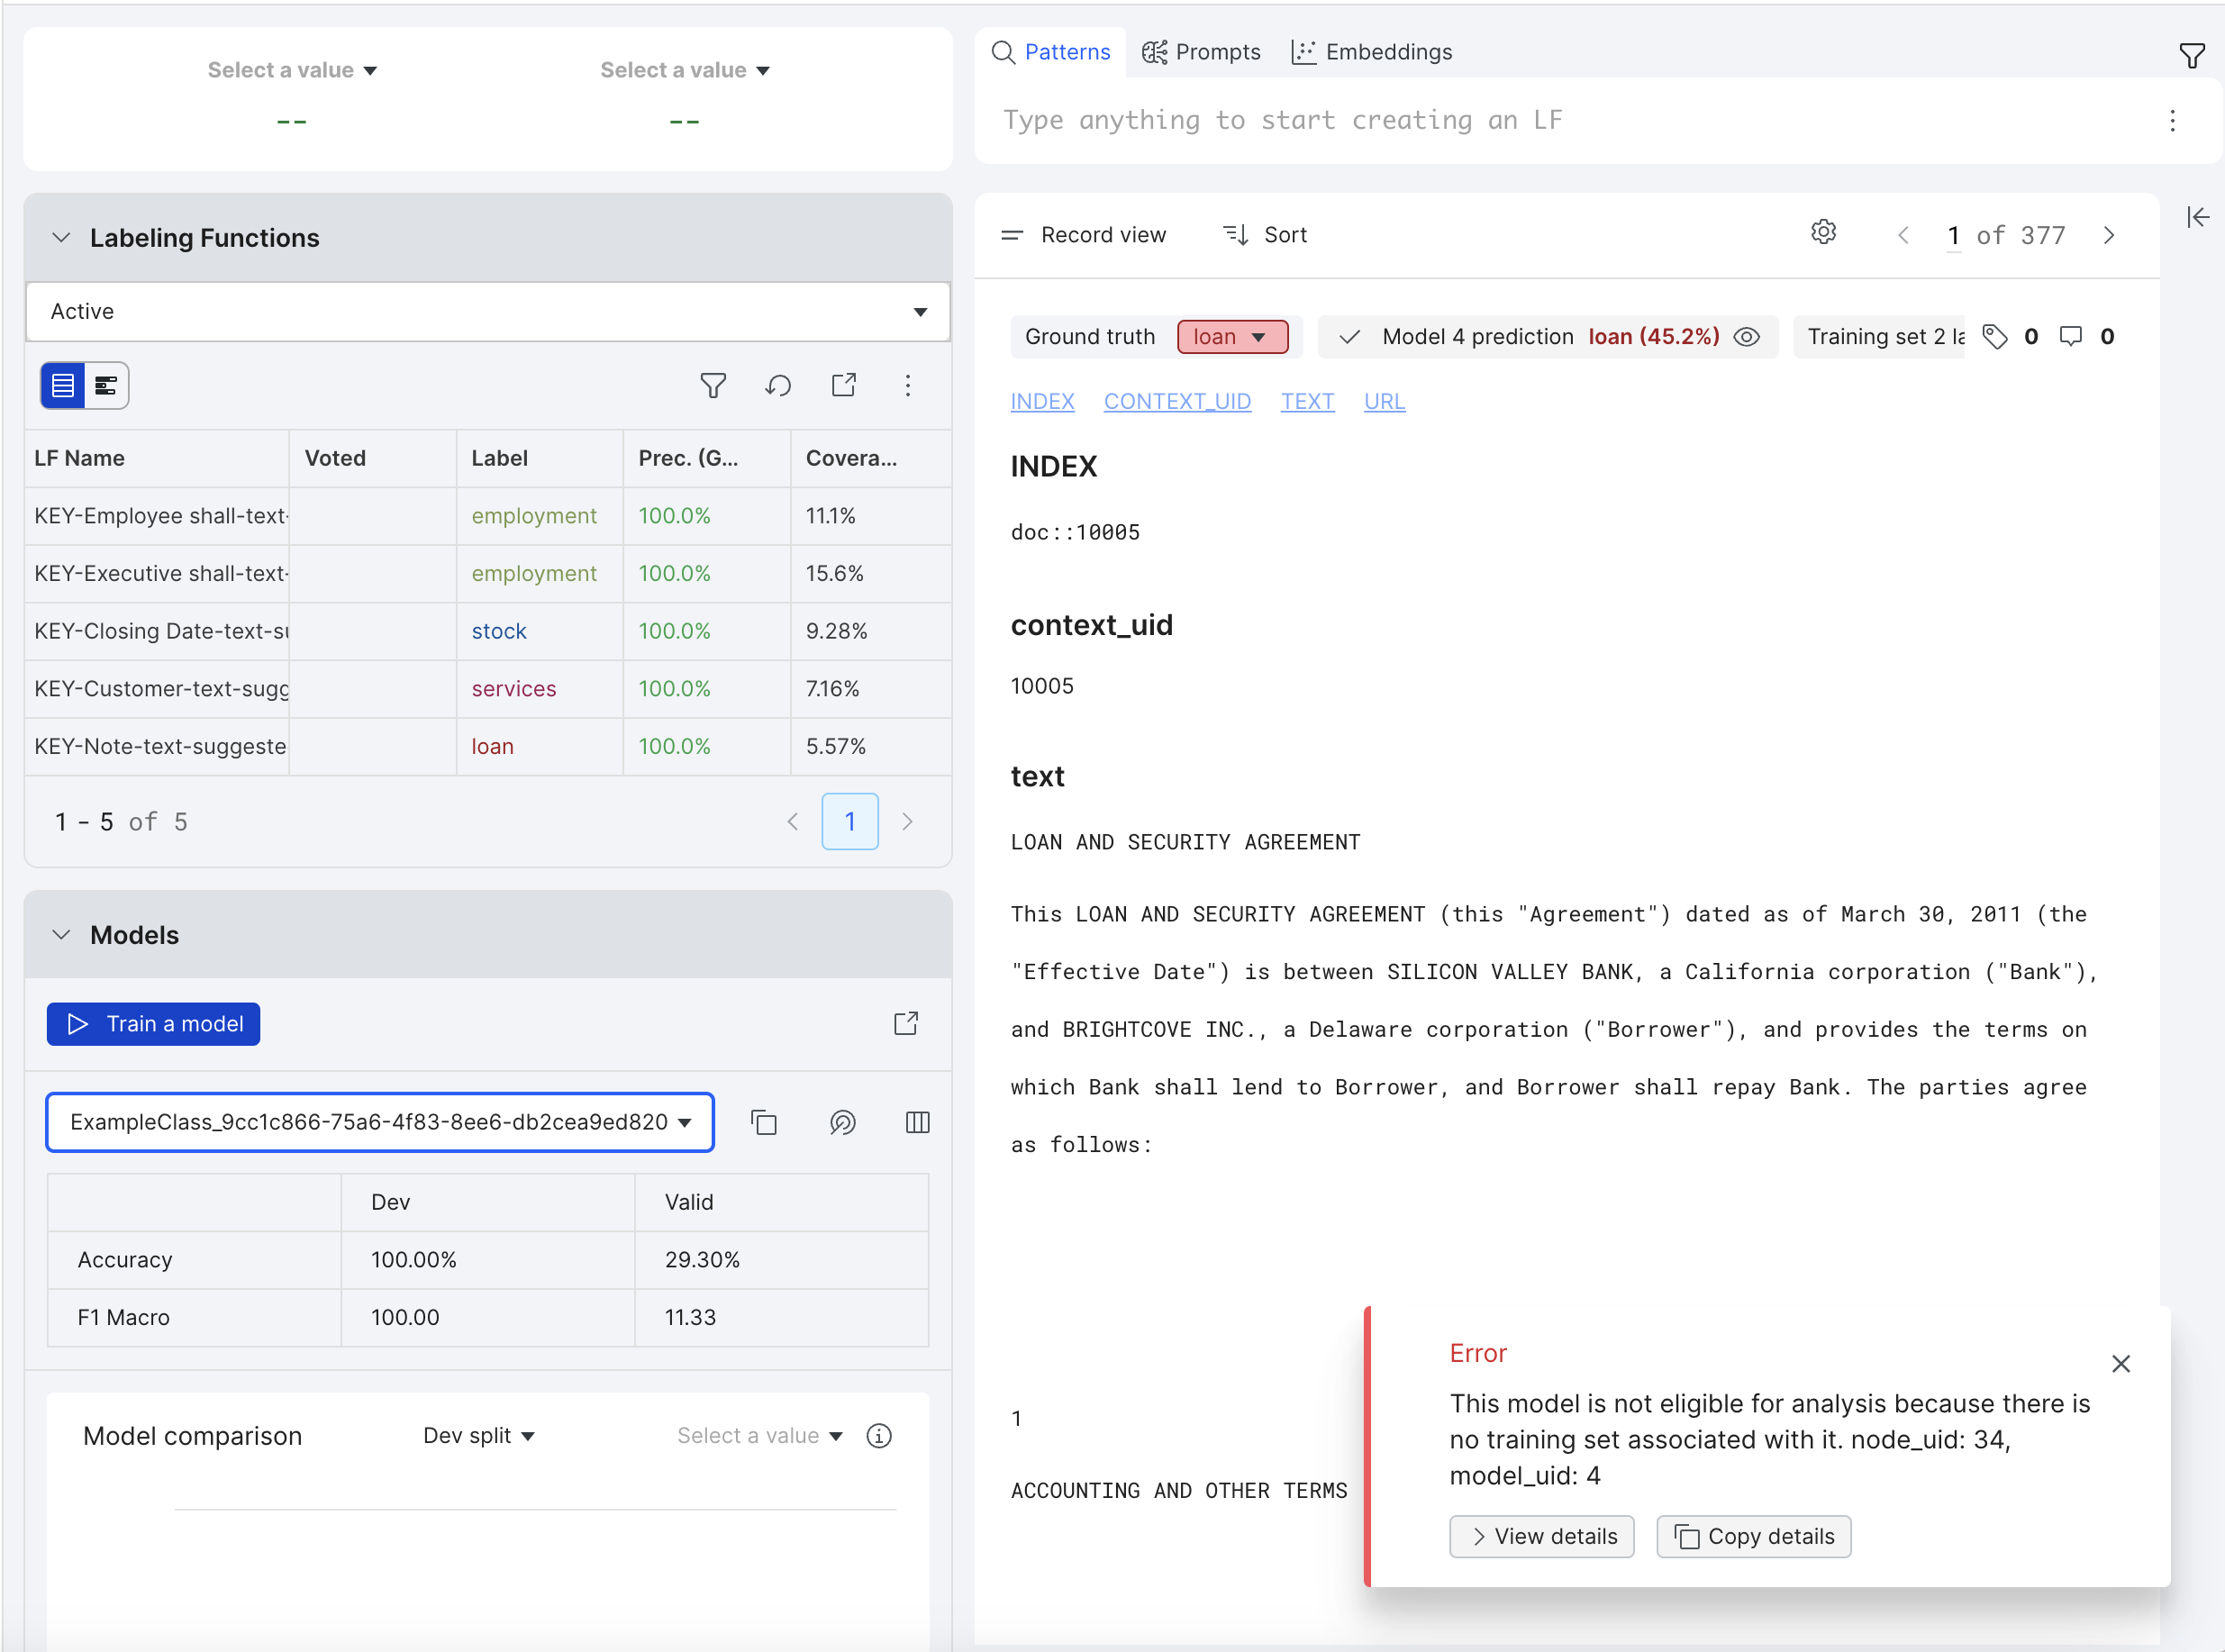This screenshot has height=1652, width=2225.
Task: Open Labeling Functions in external view
Action: coord(845,385)
